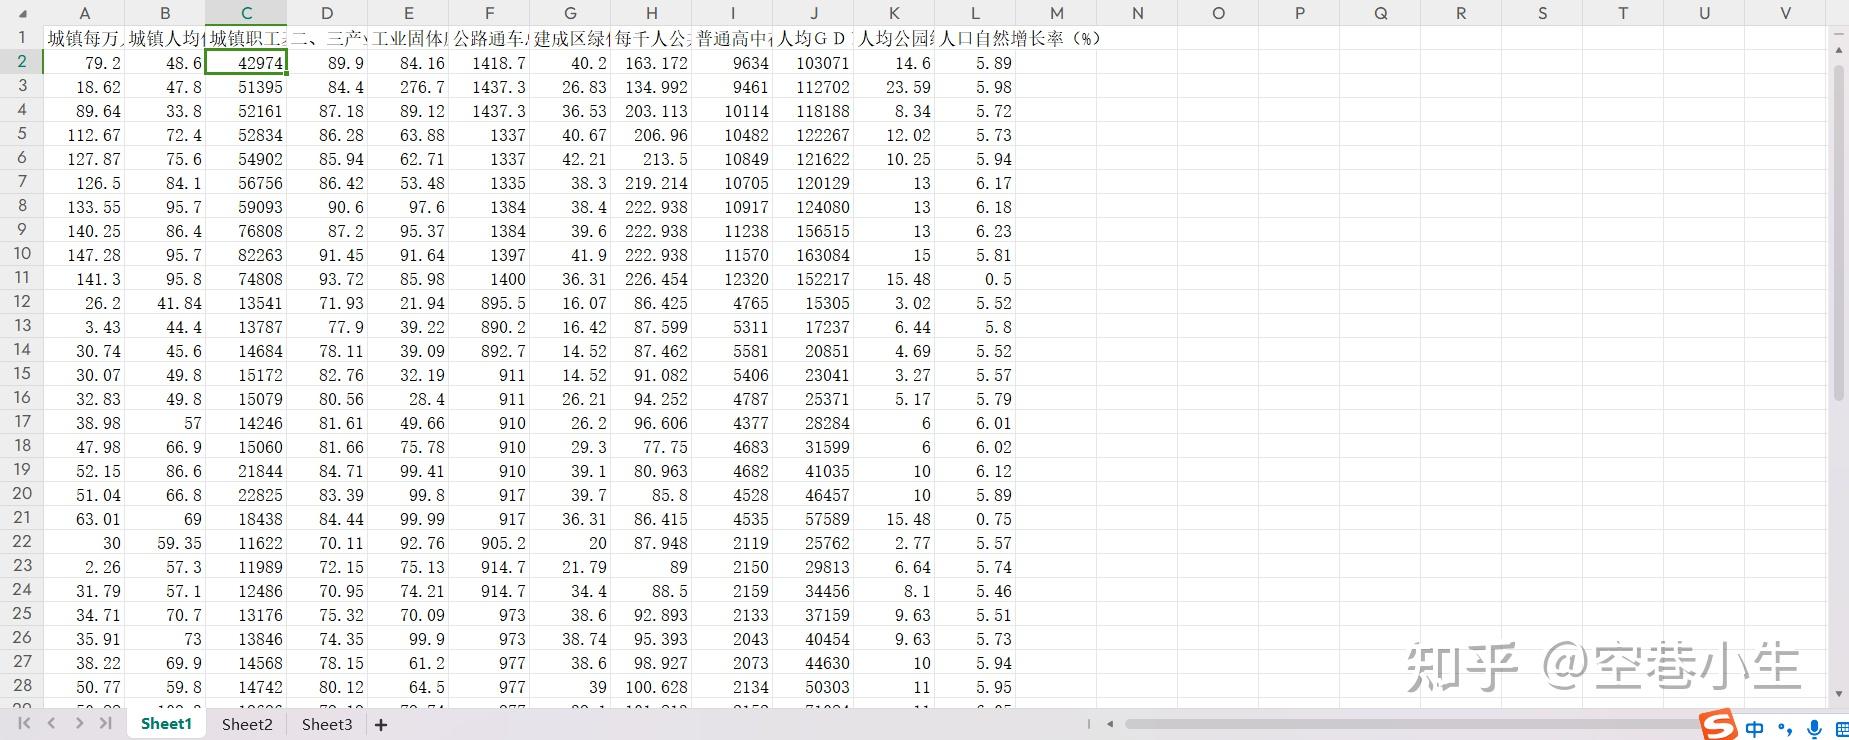1849x740 pixels.
Task: Select cell with value 50303
Action: 813,687
